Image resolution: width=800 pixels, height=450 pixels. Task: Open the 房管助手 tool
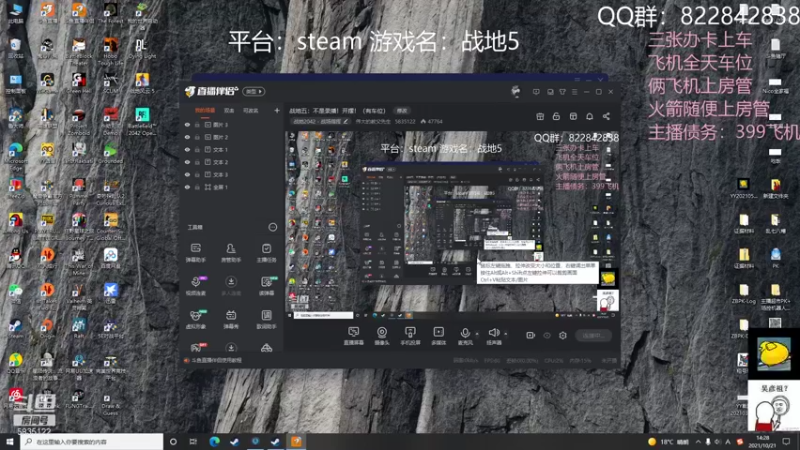coord(231,253)
